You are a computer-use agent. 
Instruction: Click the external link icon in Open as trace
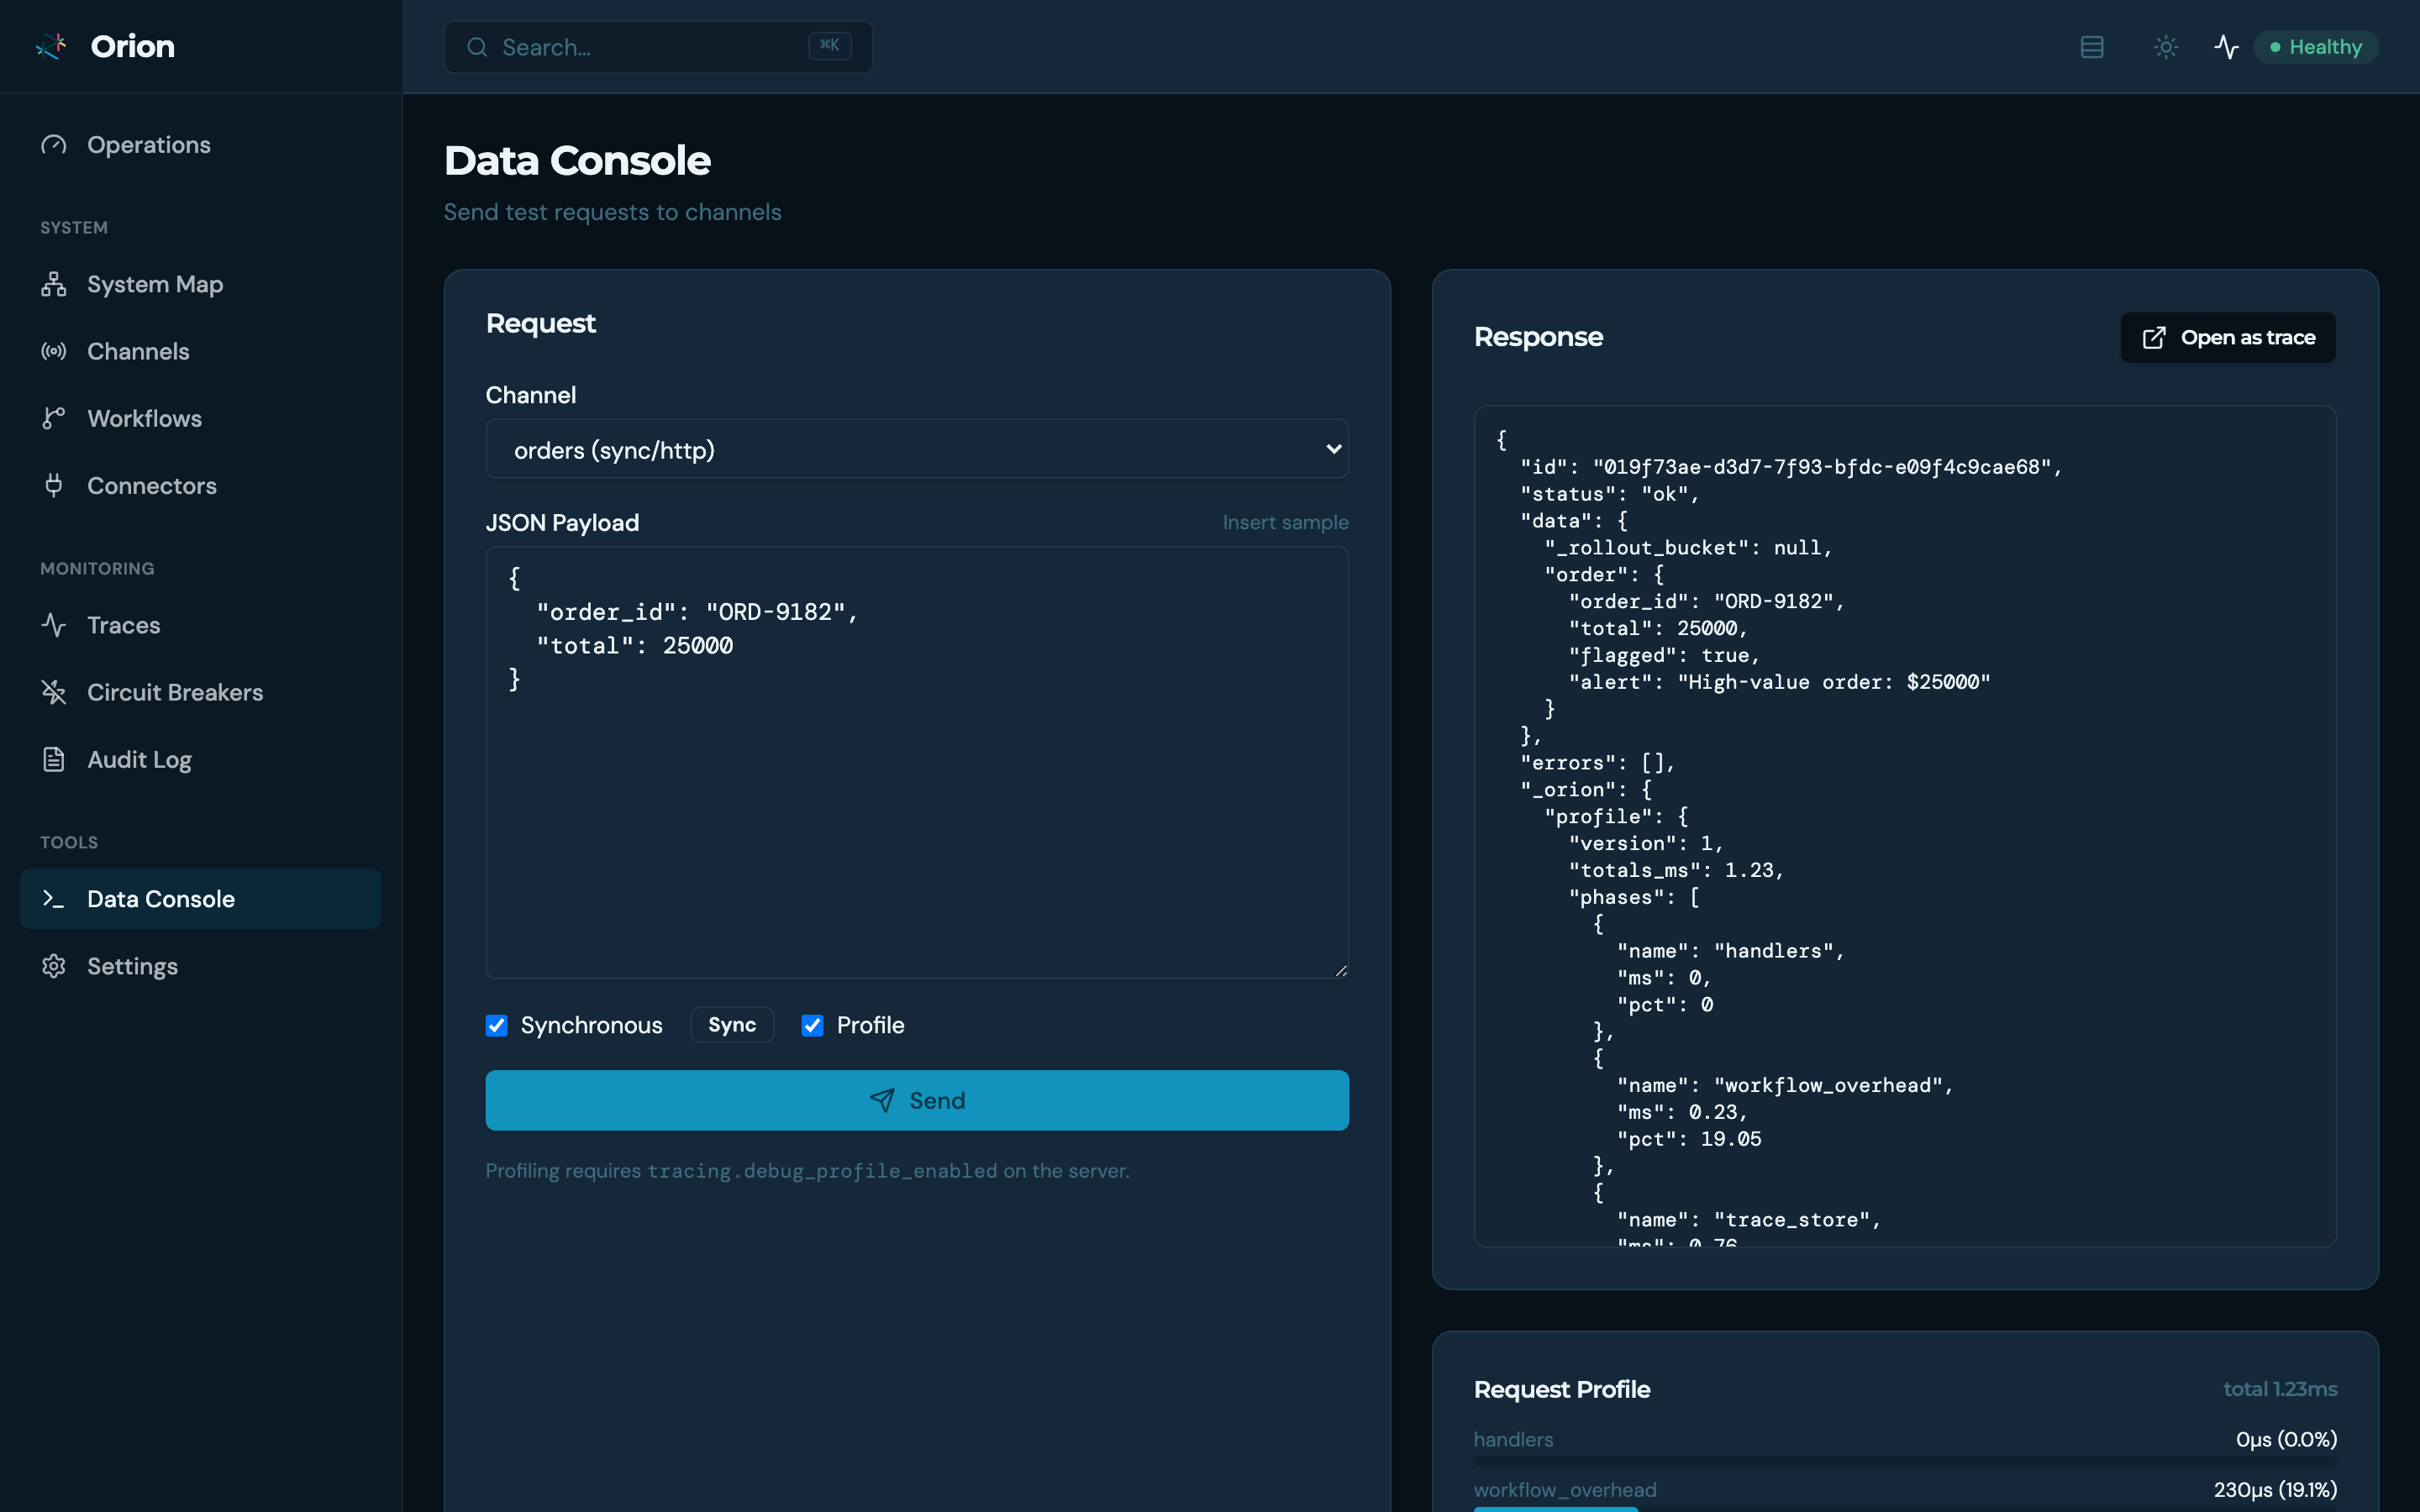(x=2154, y=338)
